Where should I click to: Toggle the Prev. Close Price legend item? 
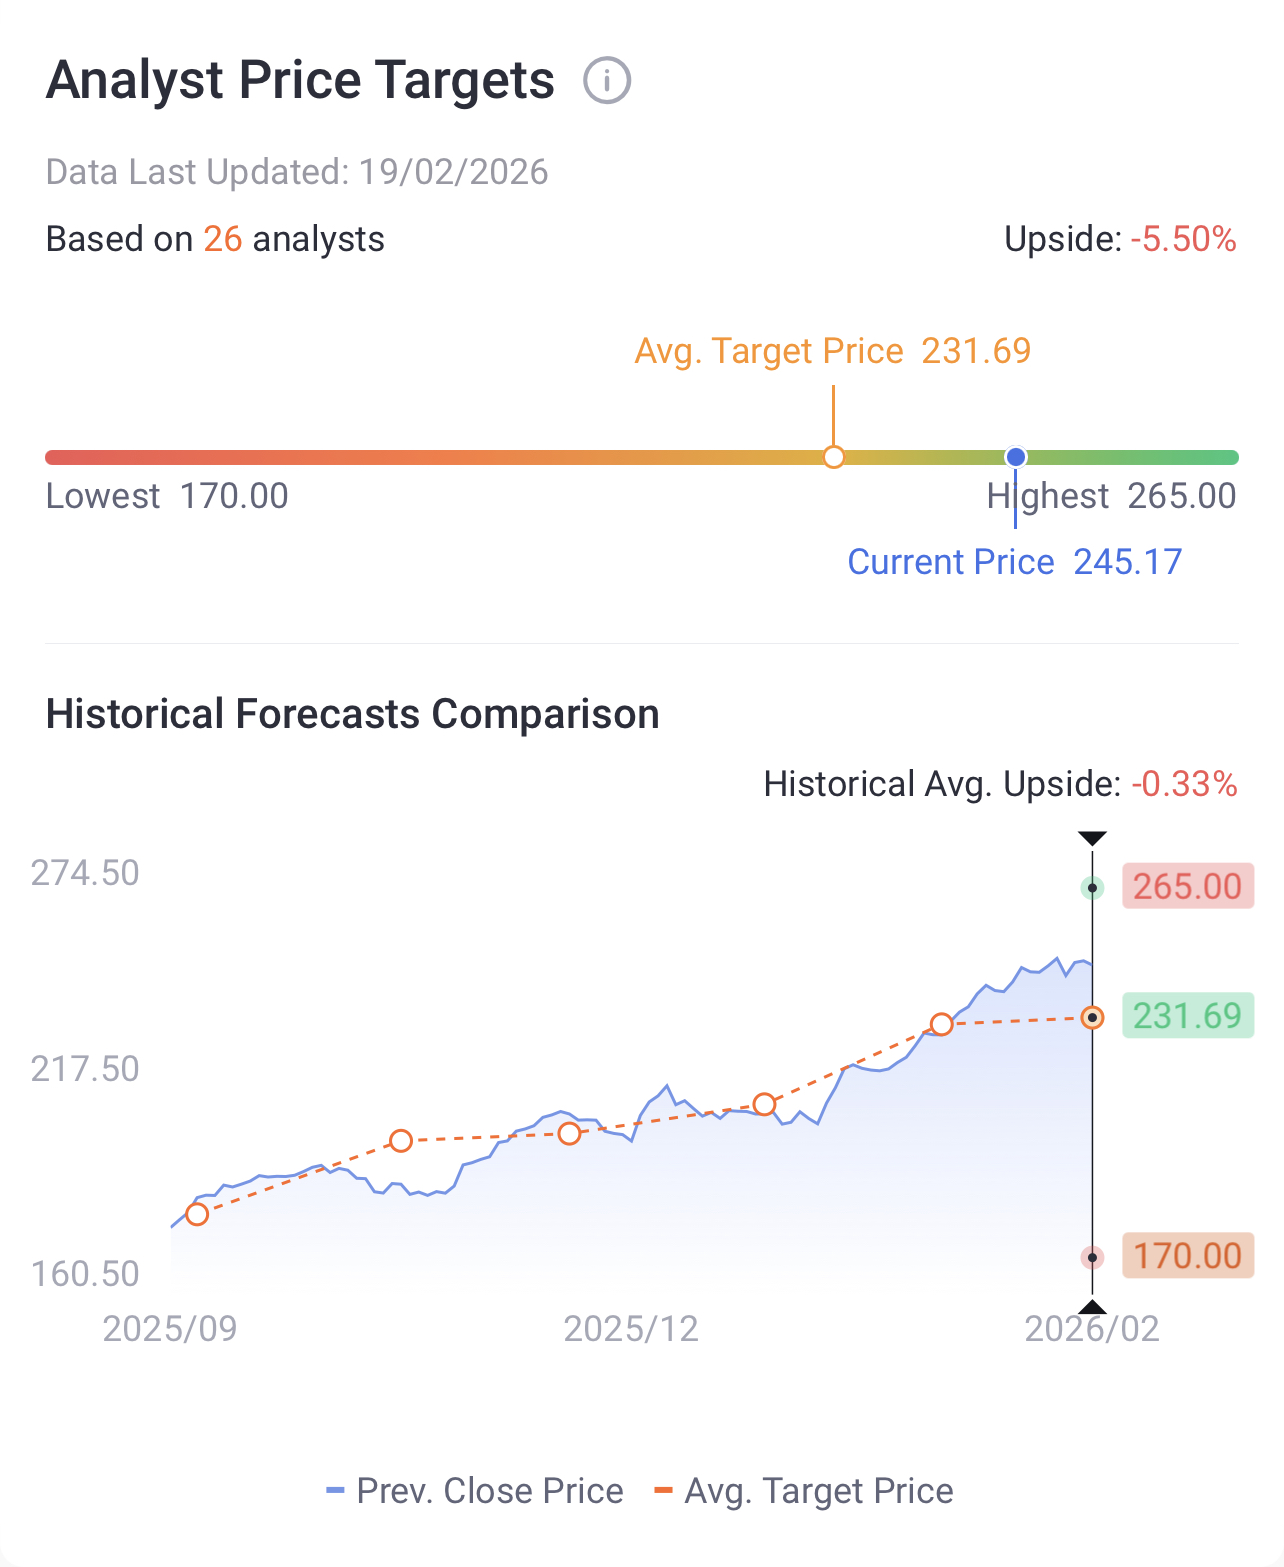tap(475, 1491)
